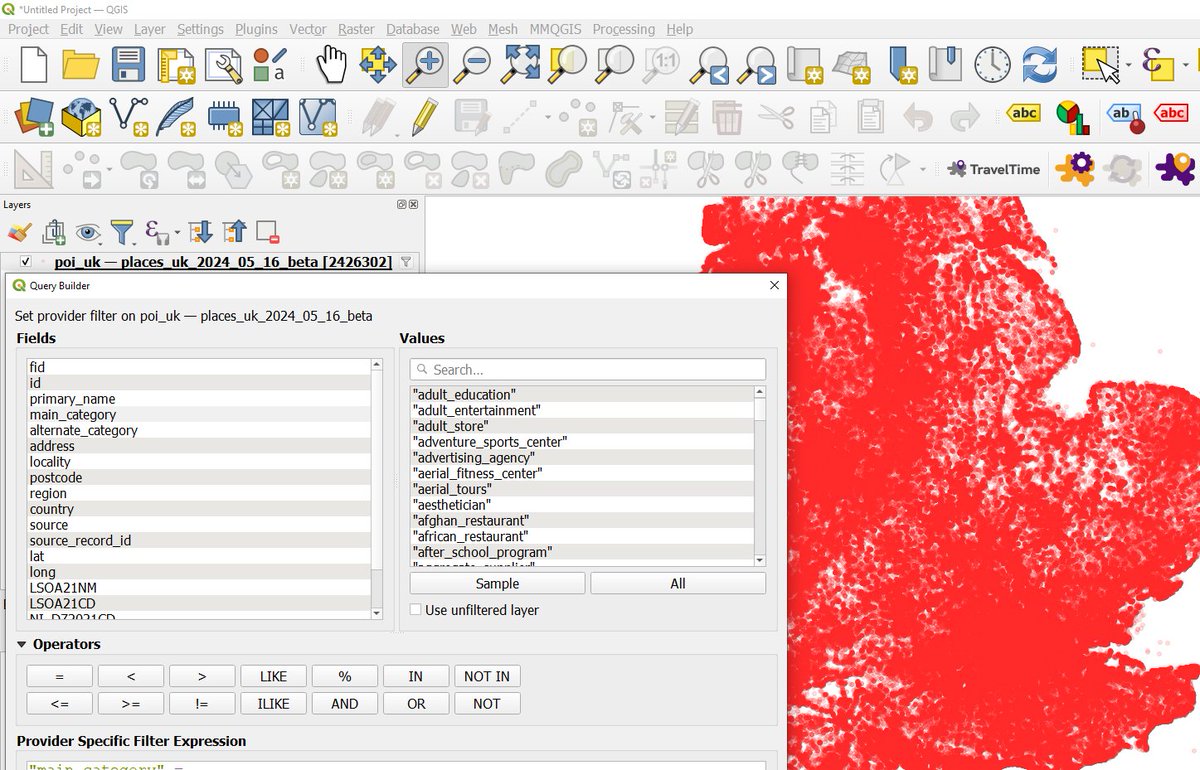The width and height of the screenshot is (1200, 770).
Task: Click the Sample values button
Action: pos(497,583)
